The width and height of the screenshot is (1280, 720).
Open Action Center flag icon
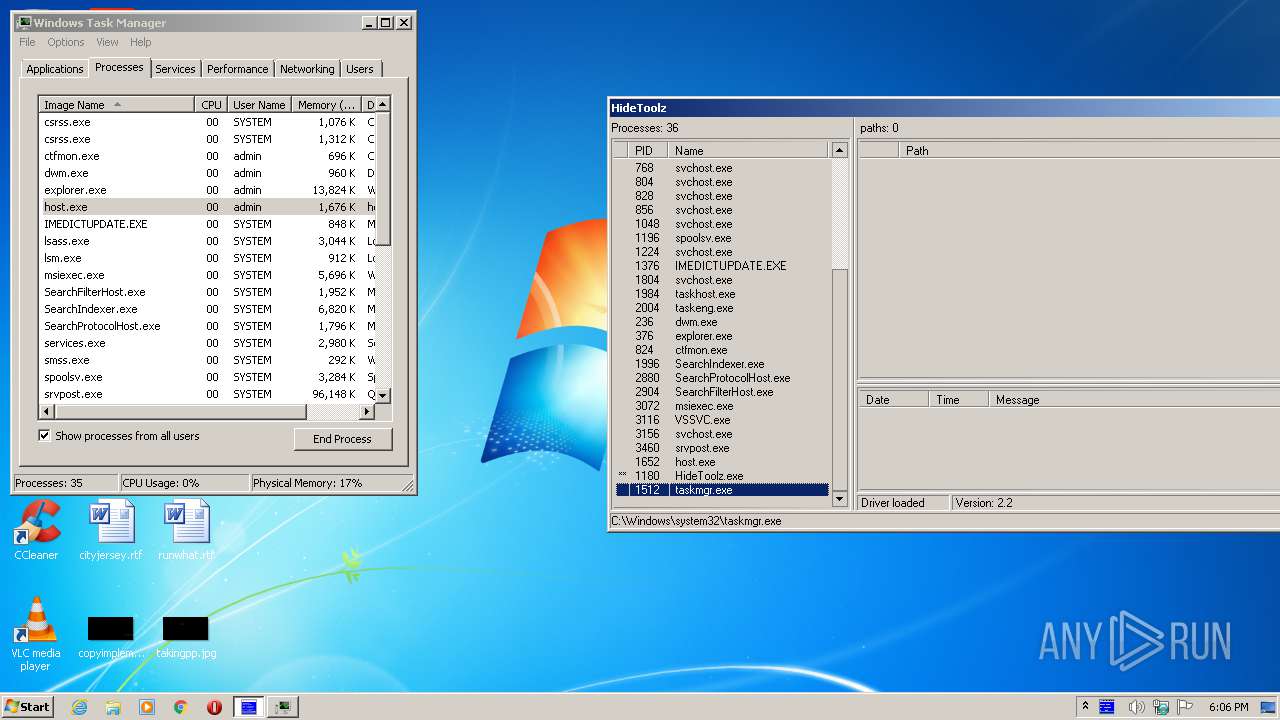1185,707
